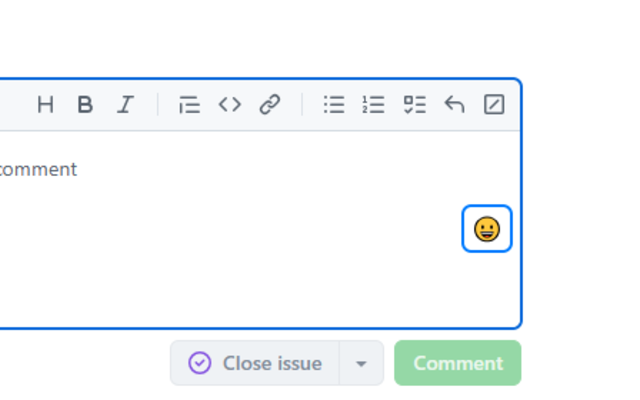Image resolution: width=640 pixels, height=400 pixels.
Task: Submit using the green Comment button
Action: click(x=458, y=363)
